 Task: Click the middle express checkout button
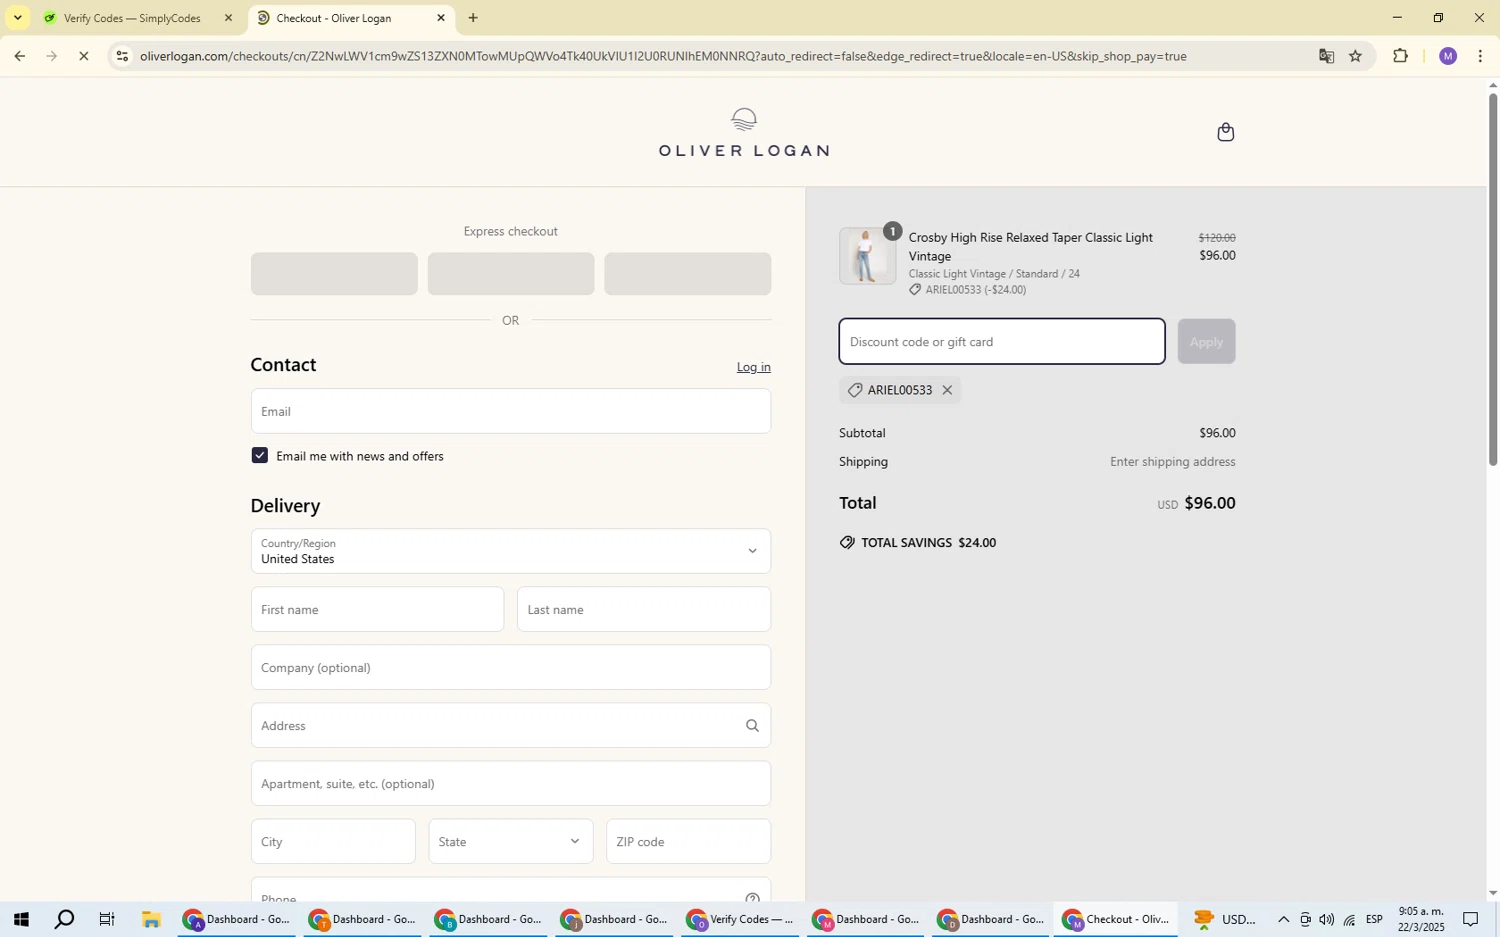[510, 274]
